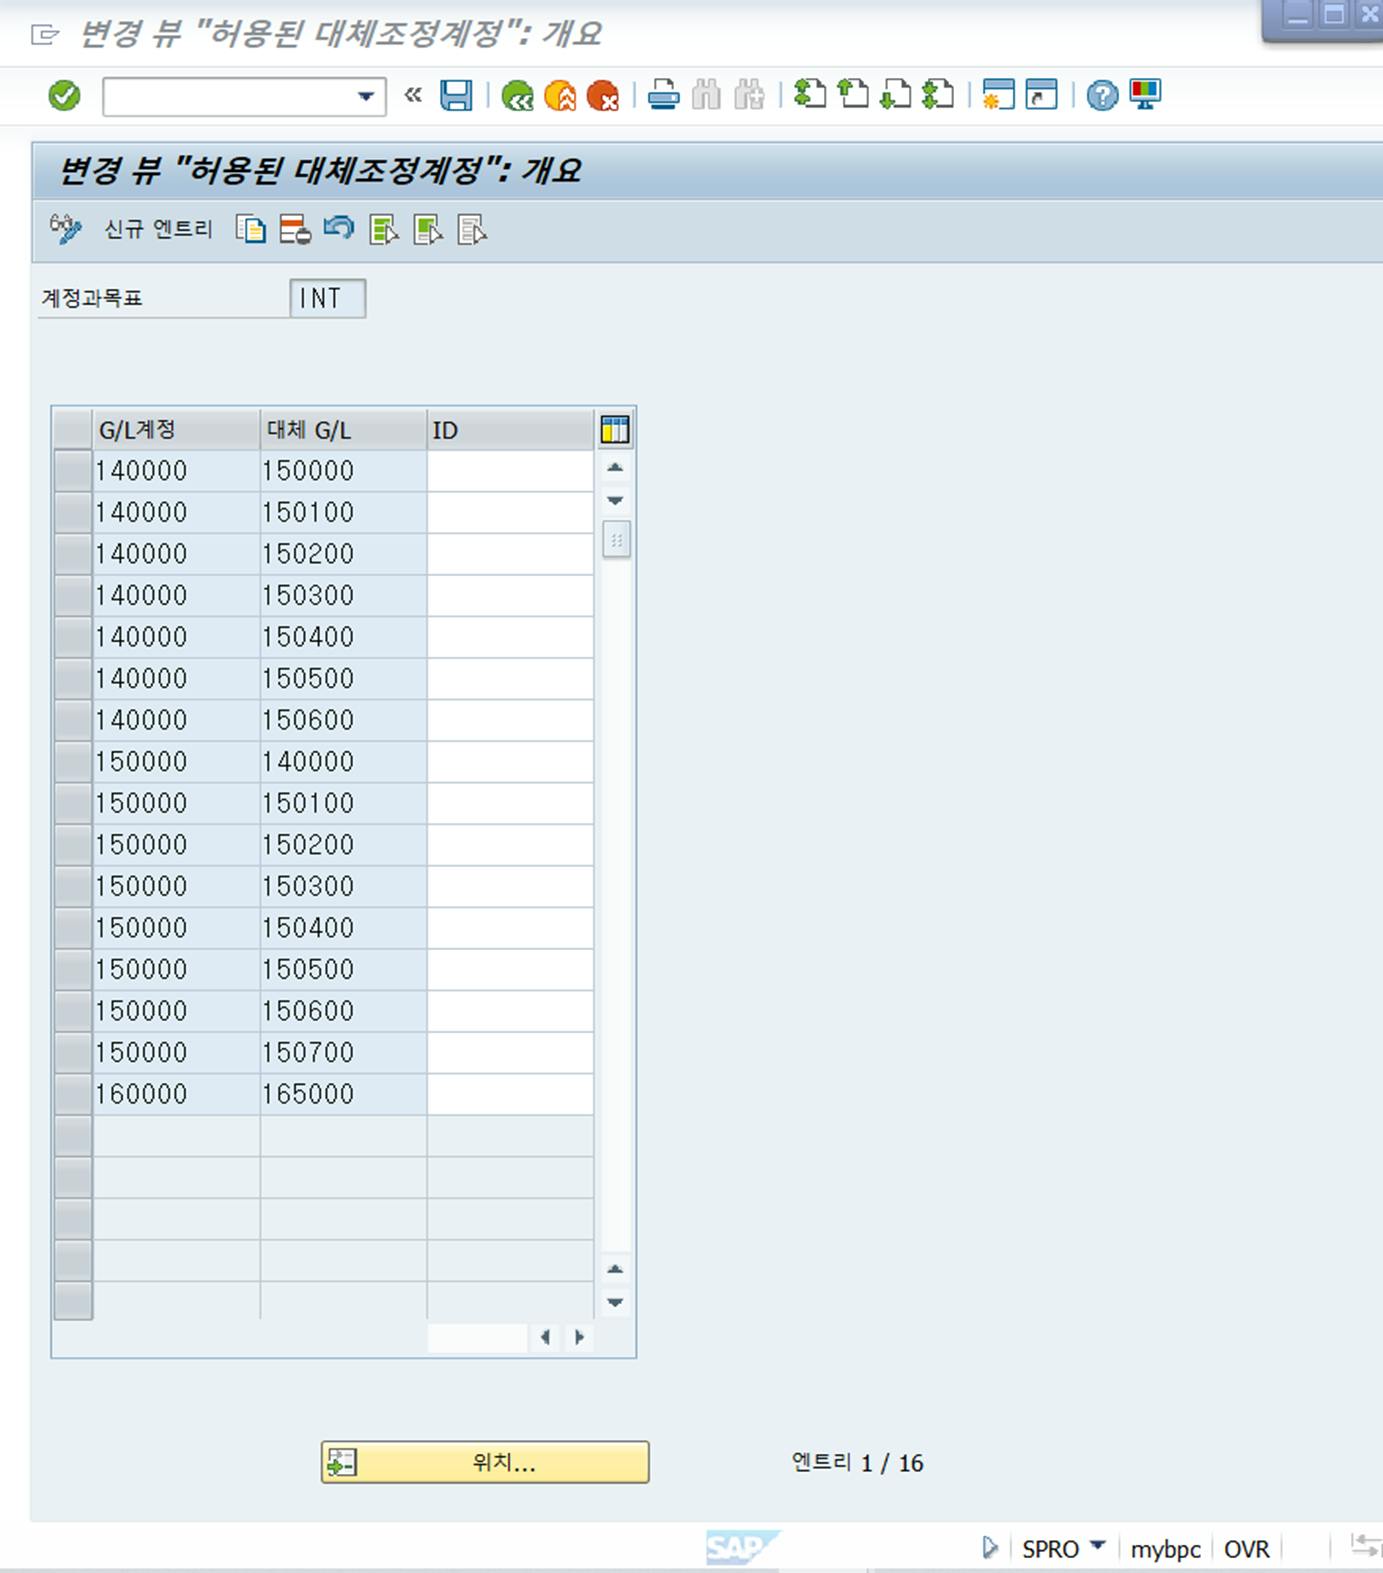Click the green Enter checkmark icon
Screen dimensions: 1383x1573
64,96
